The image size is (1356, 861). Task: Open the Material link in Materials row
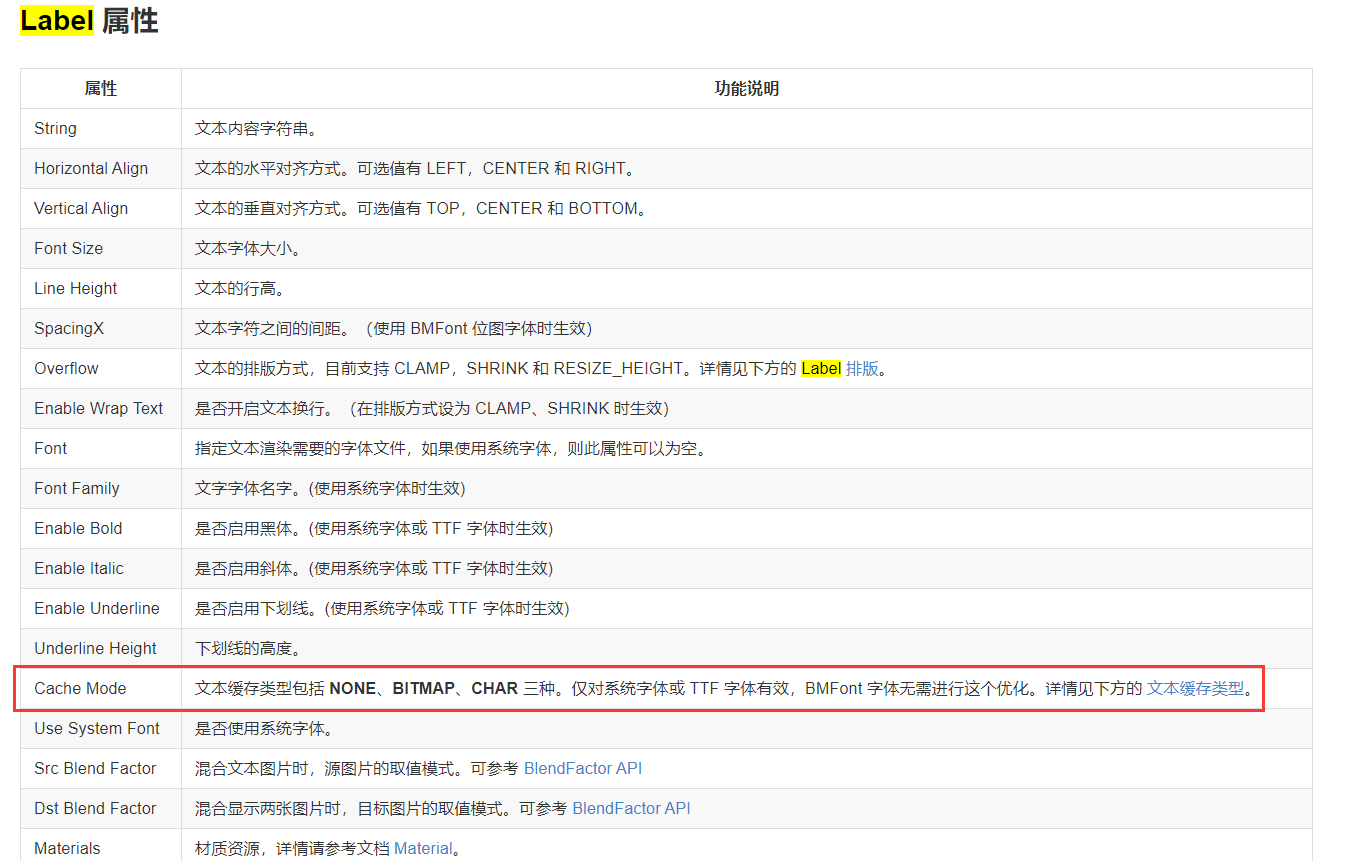tap(423, 848)
